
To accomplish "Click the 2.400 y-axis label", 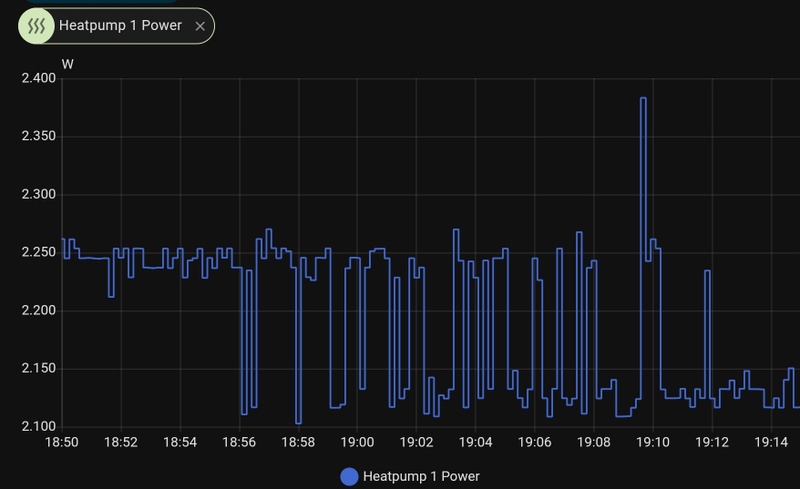I will click(x=39, y=78).
